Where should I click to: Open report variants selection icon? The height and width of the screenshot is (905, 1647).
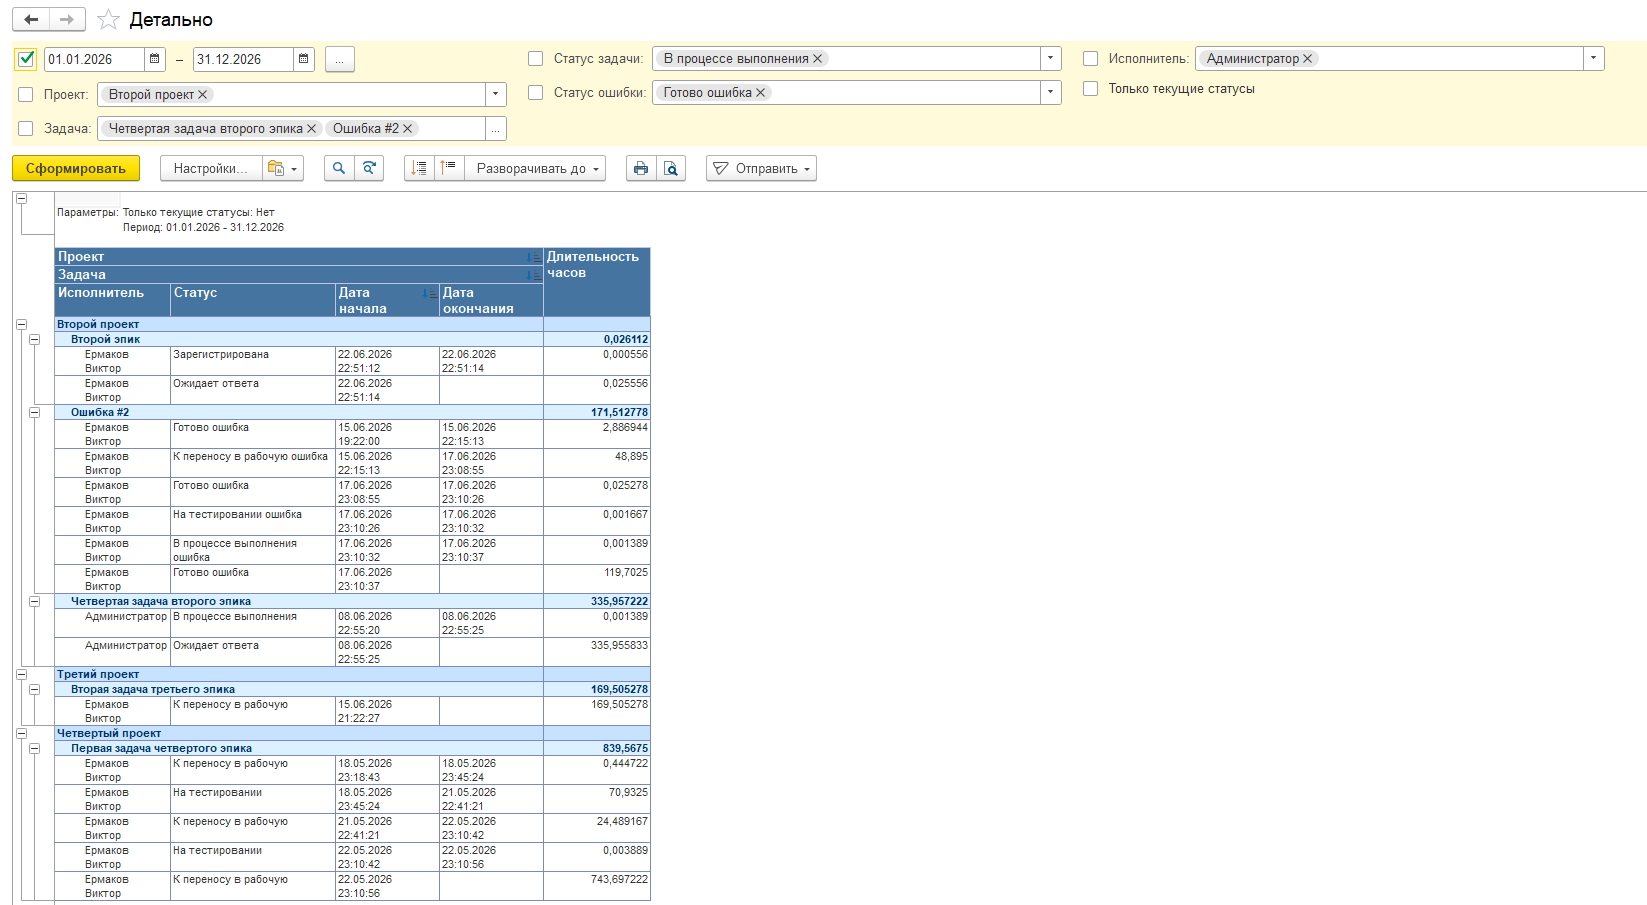click(283, 168)
